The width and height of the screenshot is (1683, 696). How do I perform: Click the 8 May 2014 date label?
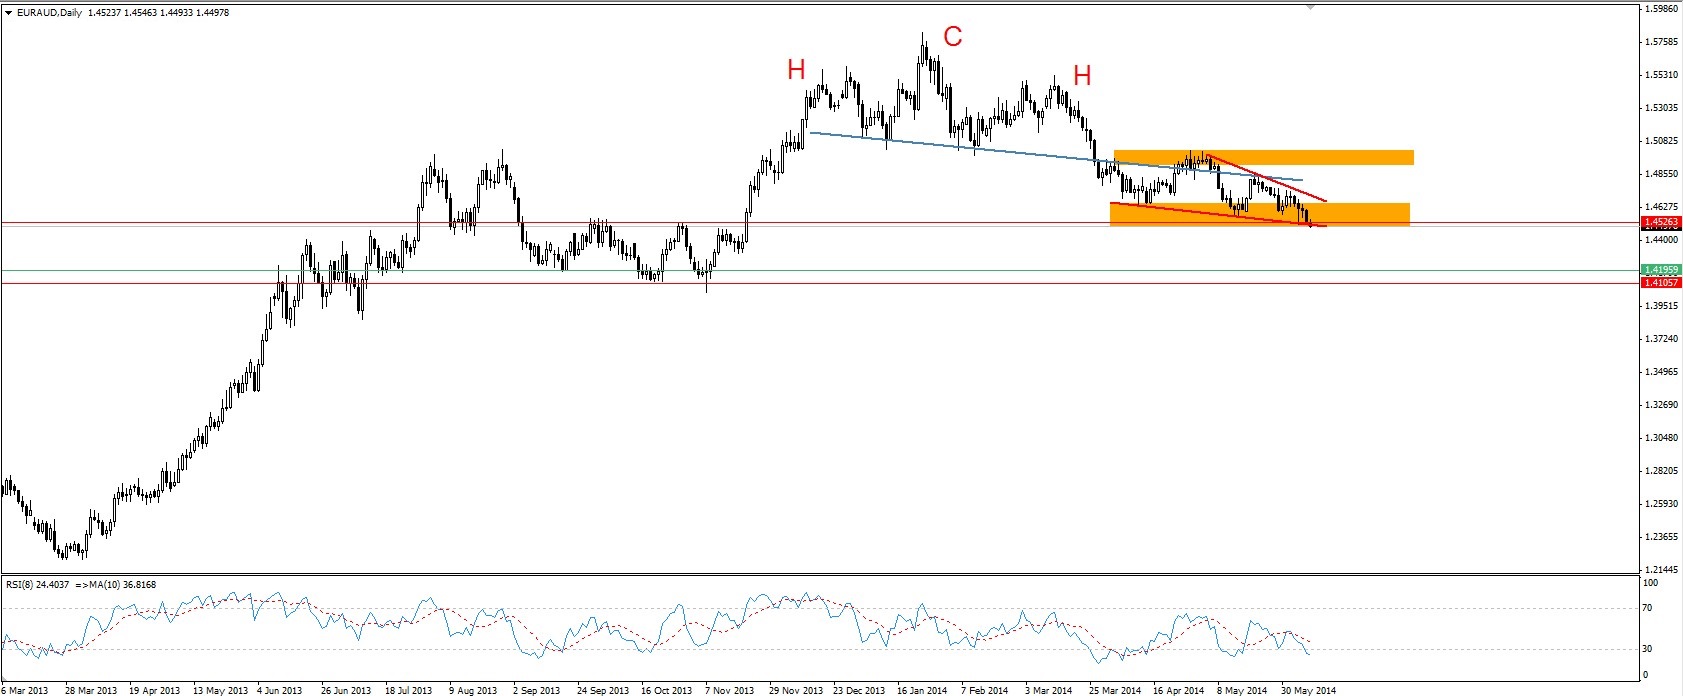point(1242,690)
